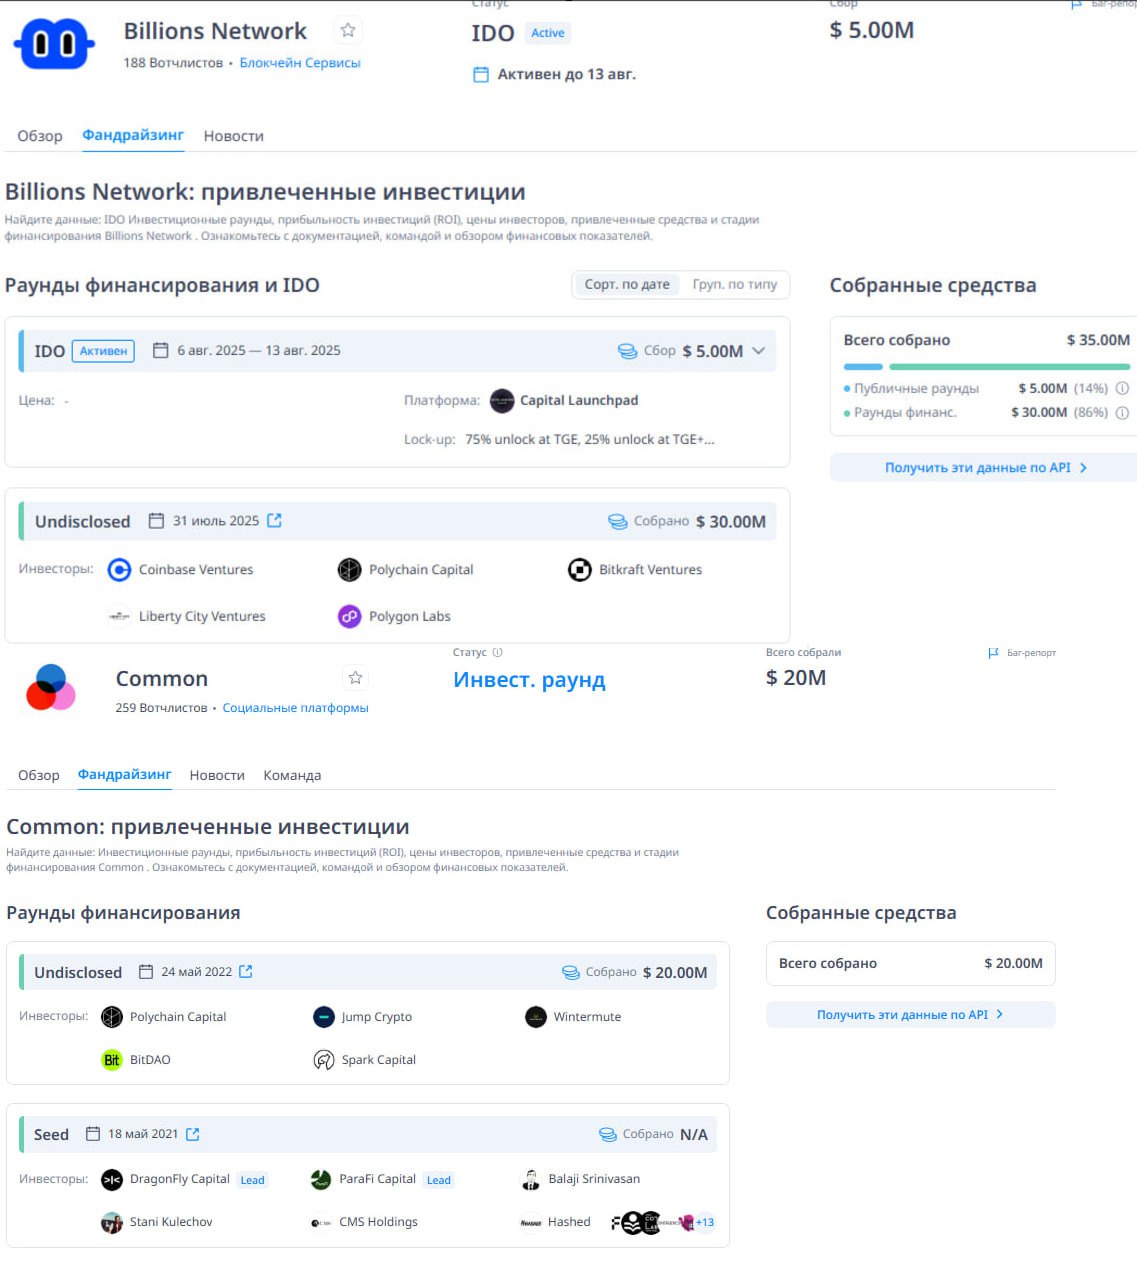Show the Статус info tooltip for Common
This screenshot has height=1271, width=1137.
[x=497, y=652]
